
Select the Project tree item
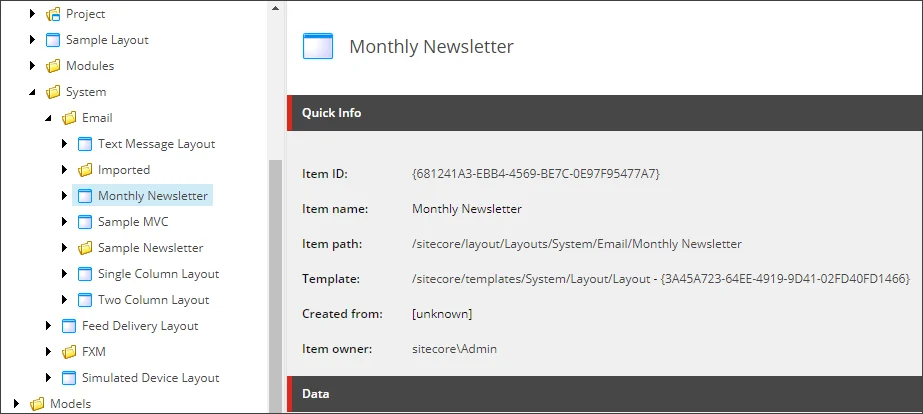click(x=85, y=14)
